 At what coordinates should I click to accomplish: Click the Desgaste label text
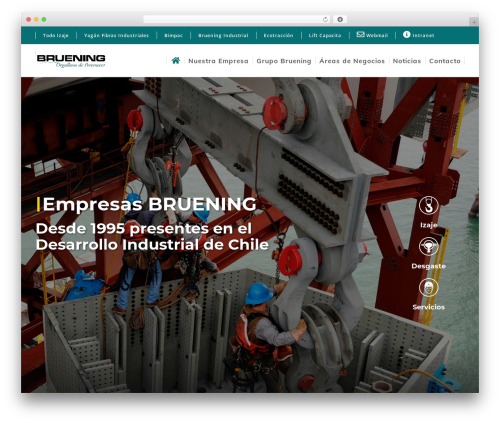pyautogui.click(x=429, y=266)
